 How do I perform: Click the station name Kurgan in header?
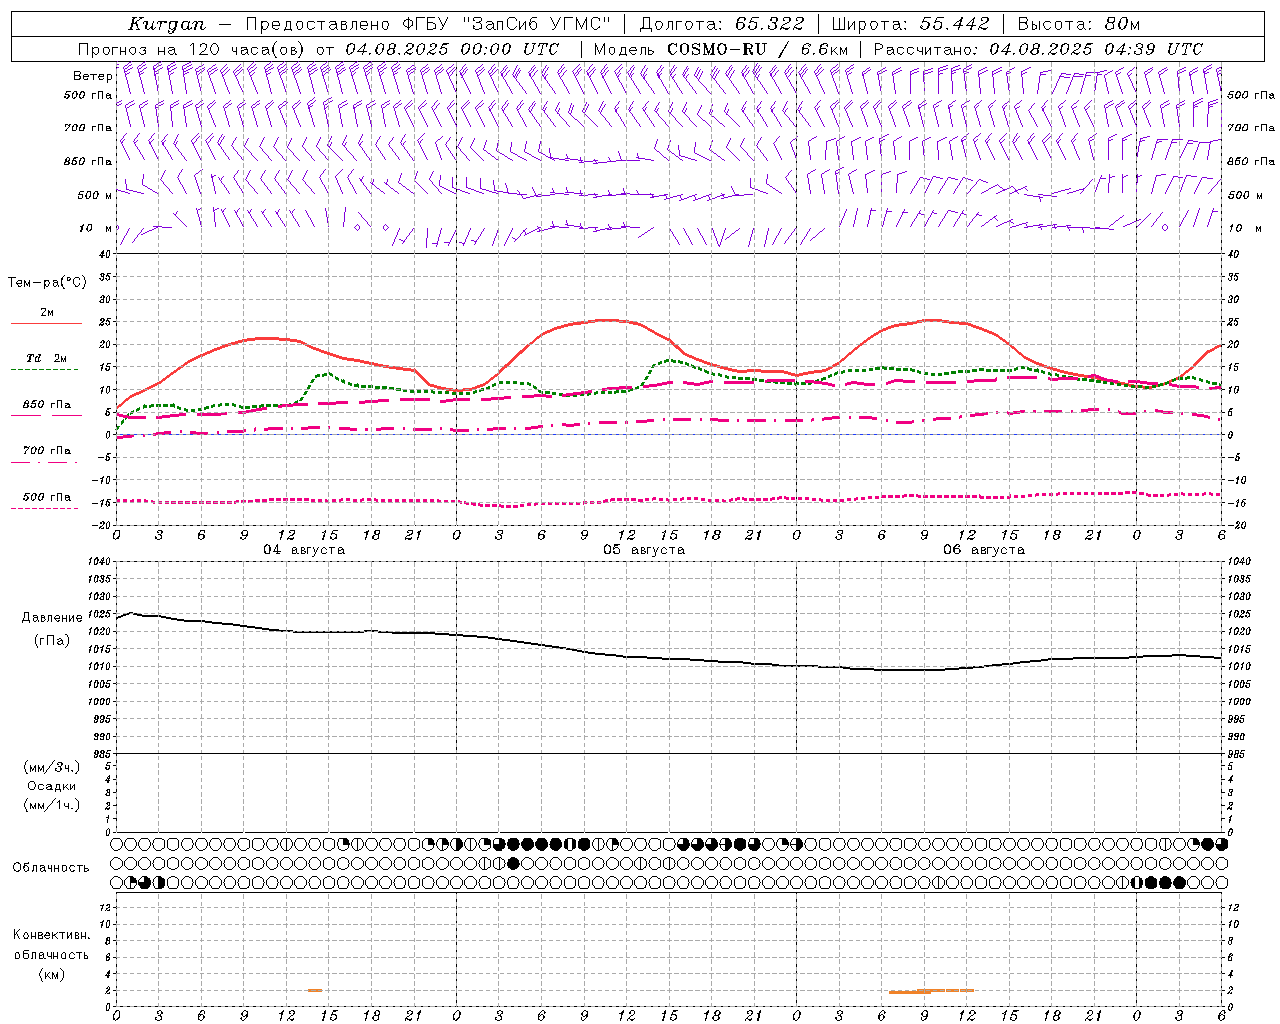pos(167,24)
